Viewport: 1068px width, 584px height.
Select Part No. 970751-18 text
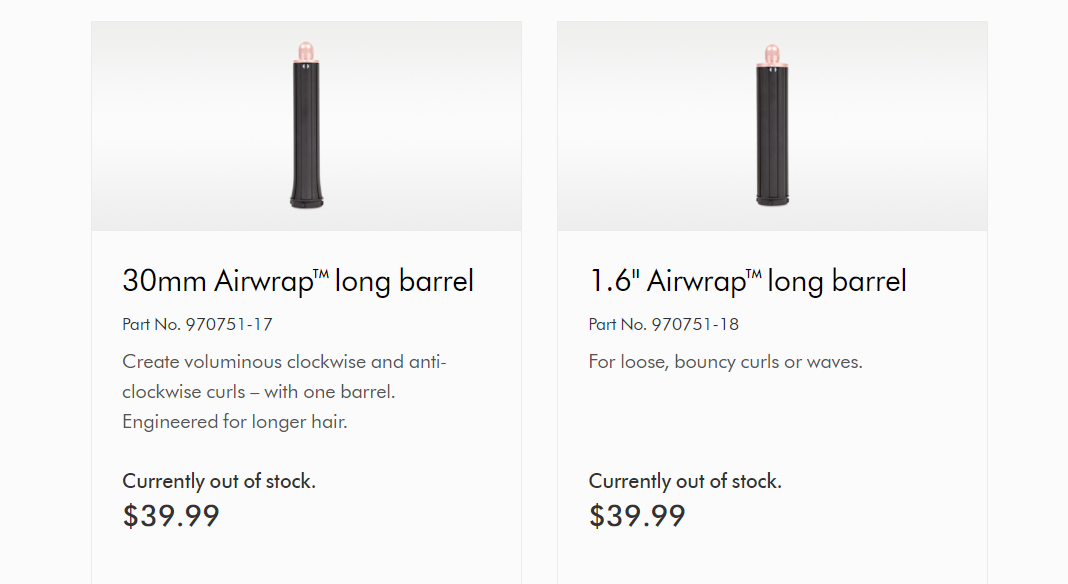[x=664, y=324]
